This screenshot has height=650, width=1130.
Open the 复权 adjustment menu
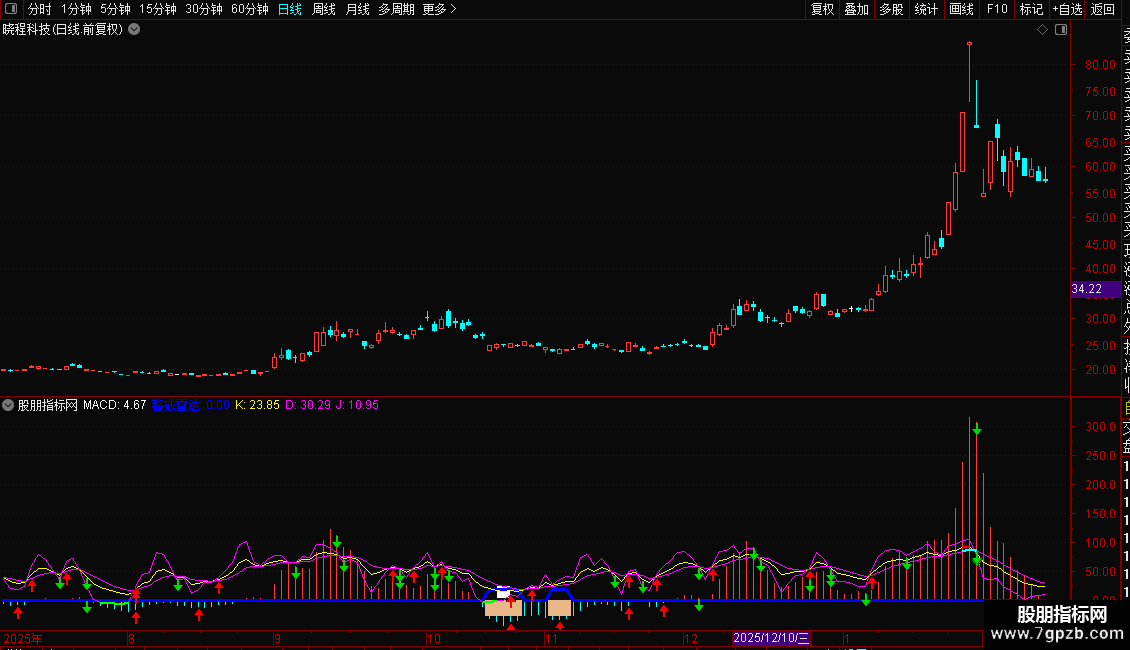point(822,9)
